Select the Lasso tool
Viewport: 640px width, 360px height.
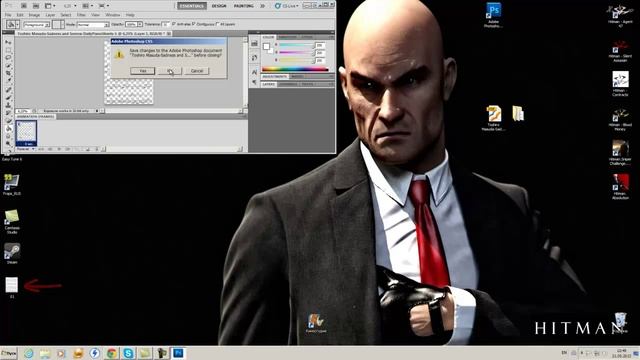pyautogui.click(x=8, y=58)
